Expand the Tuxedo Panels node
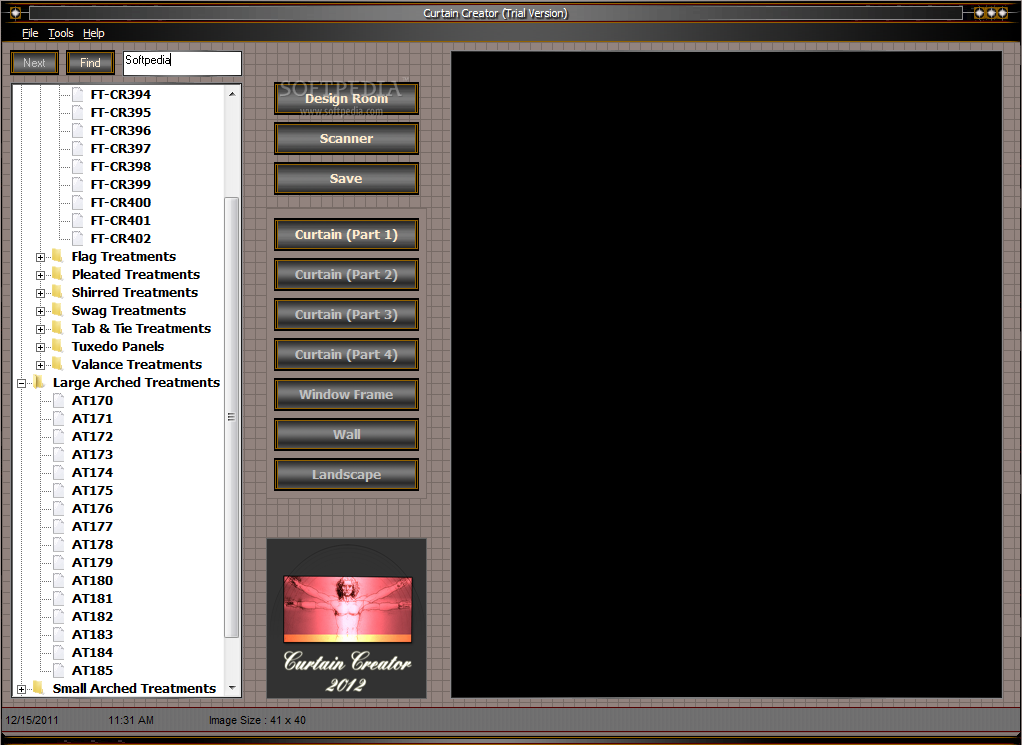1022x745 pixels. coord(40,347)
